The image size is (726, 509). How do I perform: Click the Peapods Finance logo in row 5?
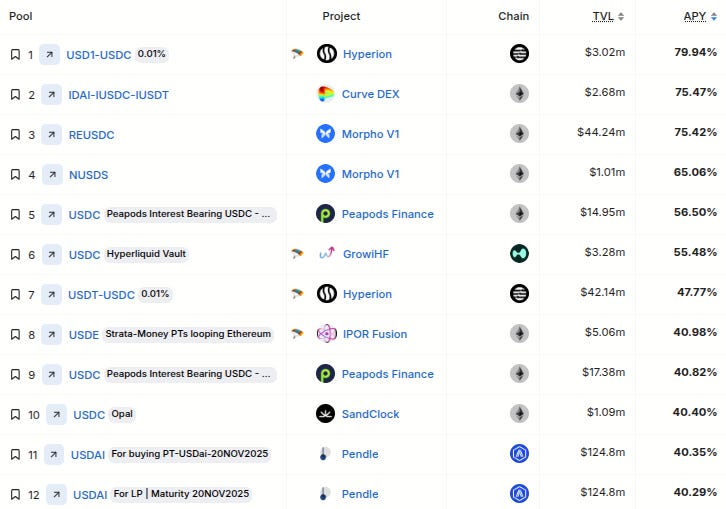[x=325, y=214]
